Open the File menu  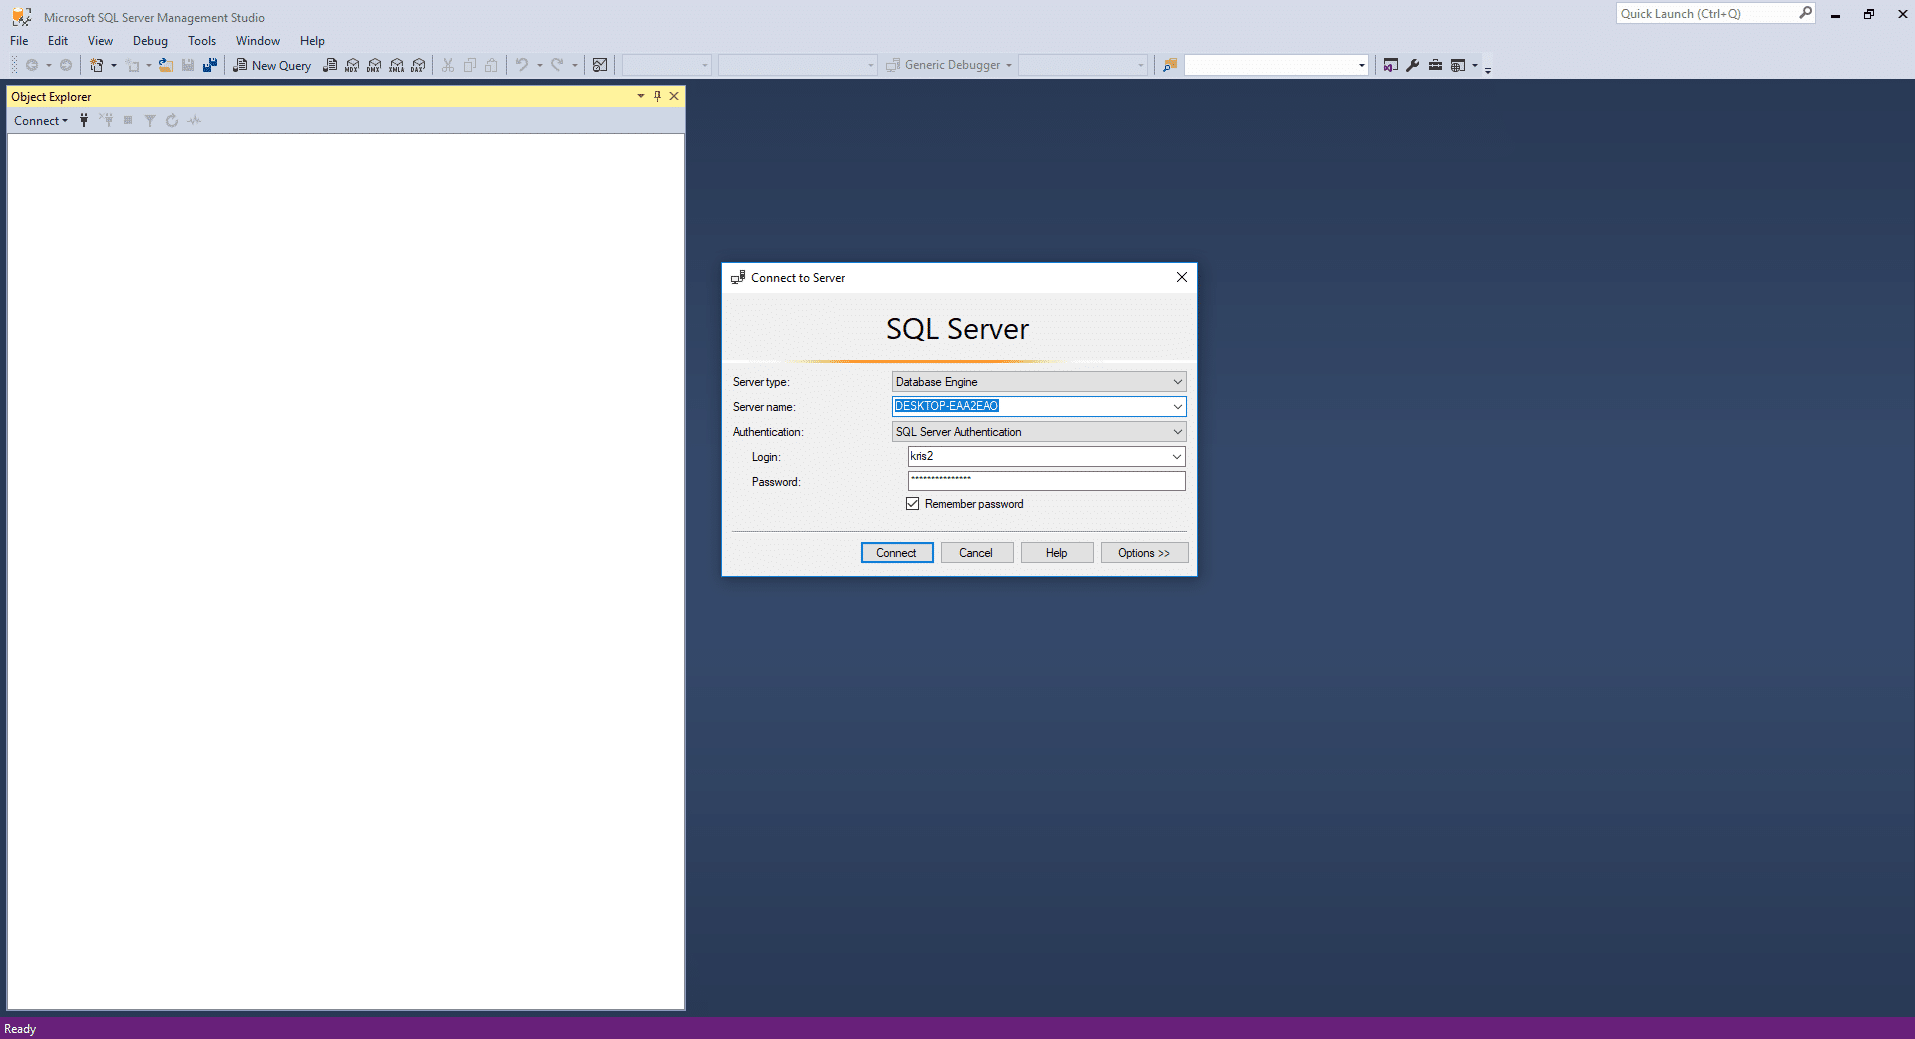(x=19, y=41)
